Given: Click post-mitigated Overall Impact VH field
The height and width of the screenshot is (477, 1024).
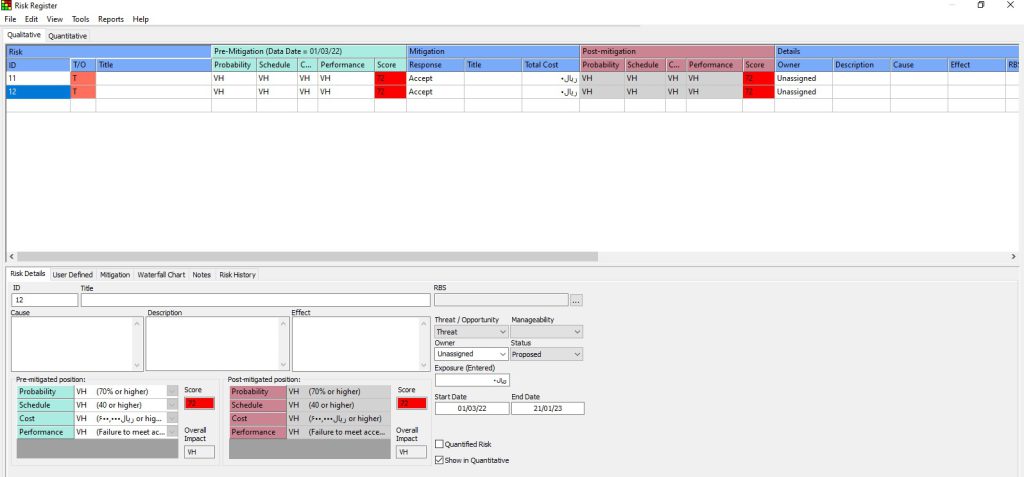Looking at the screenshot, I should pyautogui.click(x=411, y=452).
